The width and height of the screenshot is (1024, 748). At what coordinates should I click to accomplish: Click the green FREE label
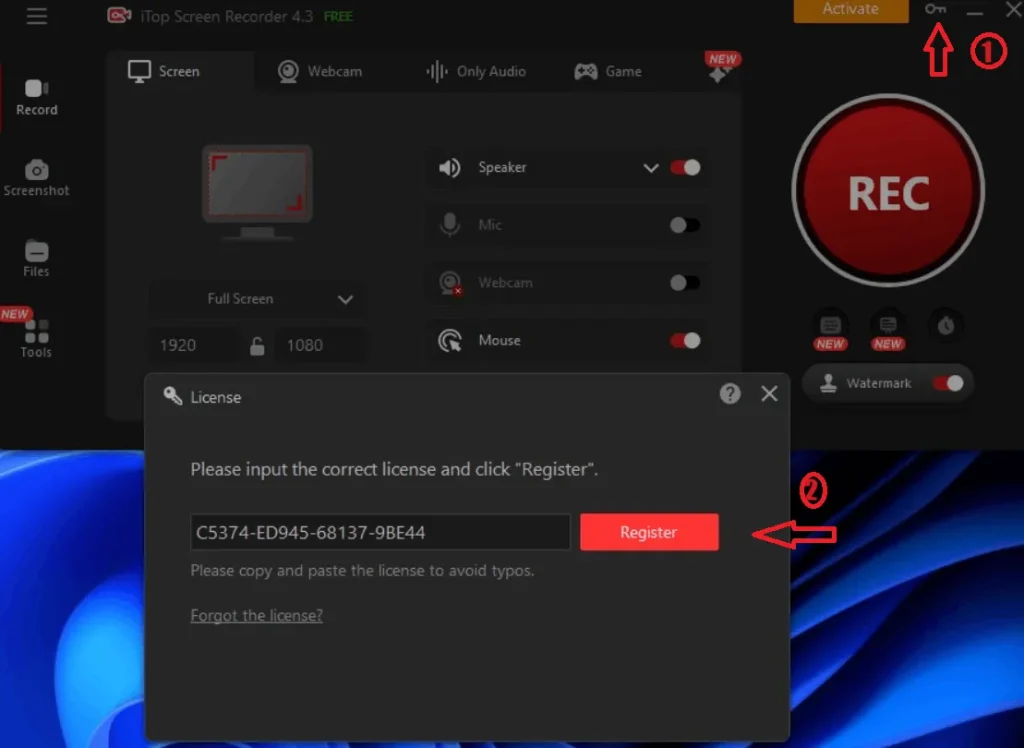338,16
